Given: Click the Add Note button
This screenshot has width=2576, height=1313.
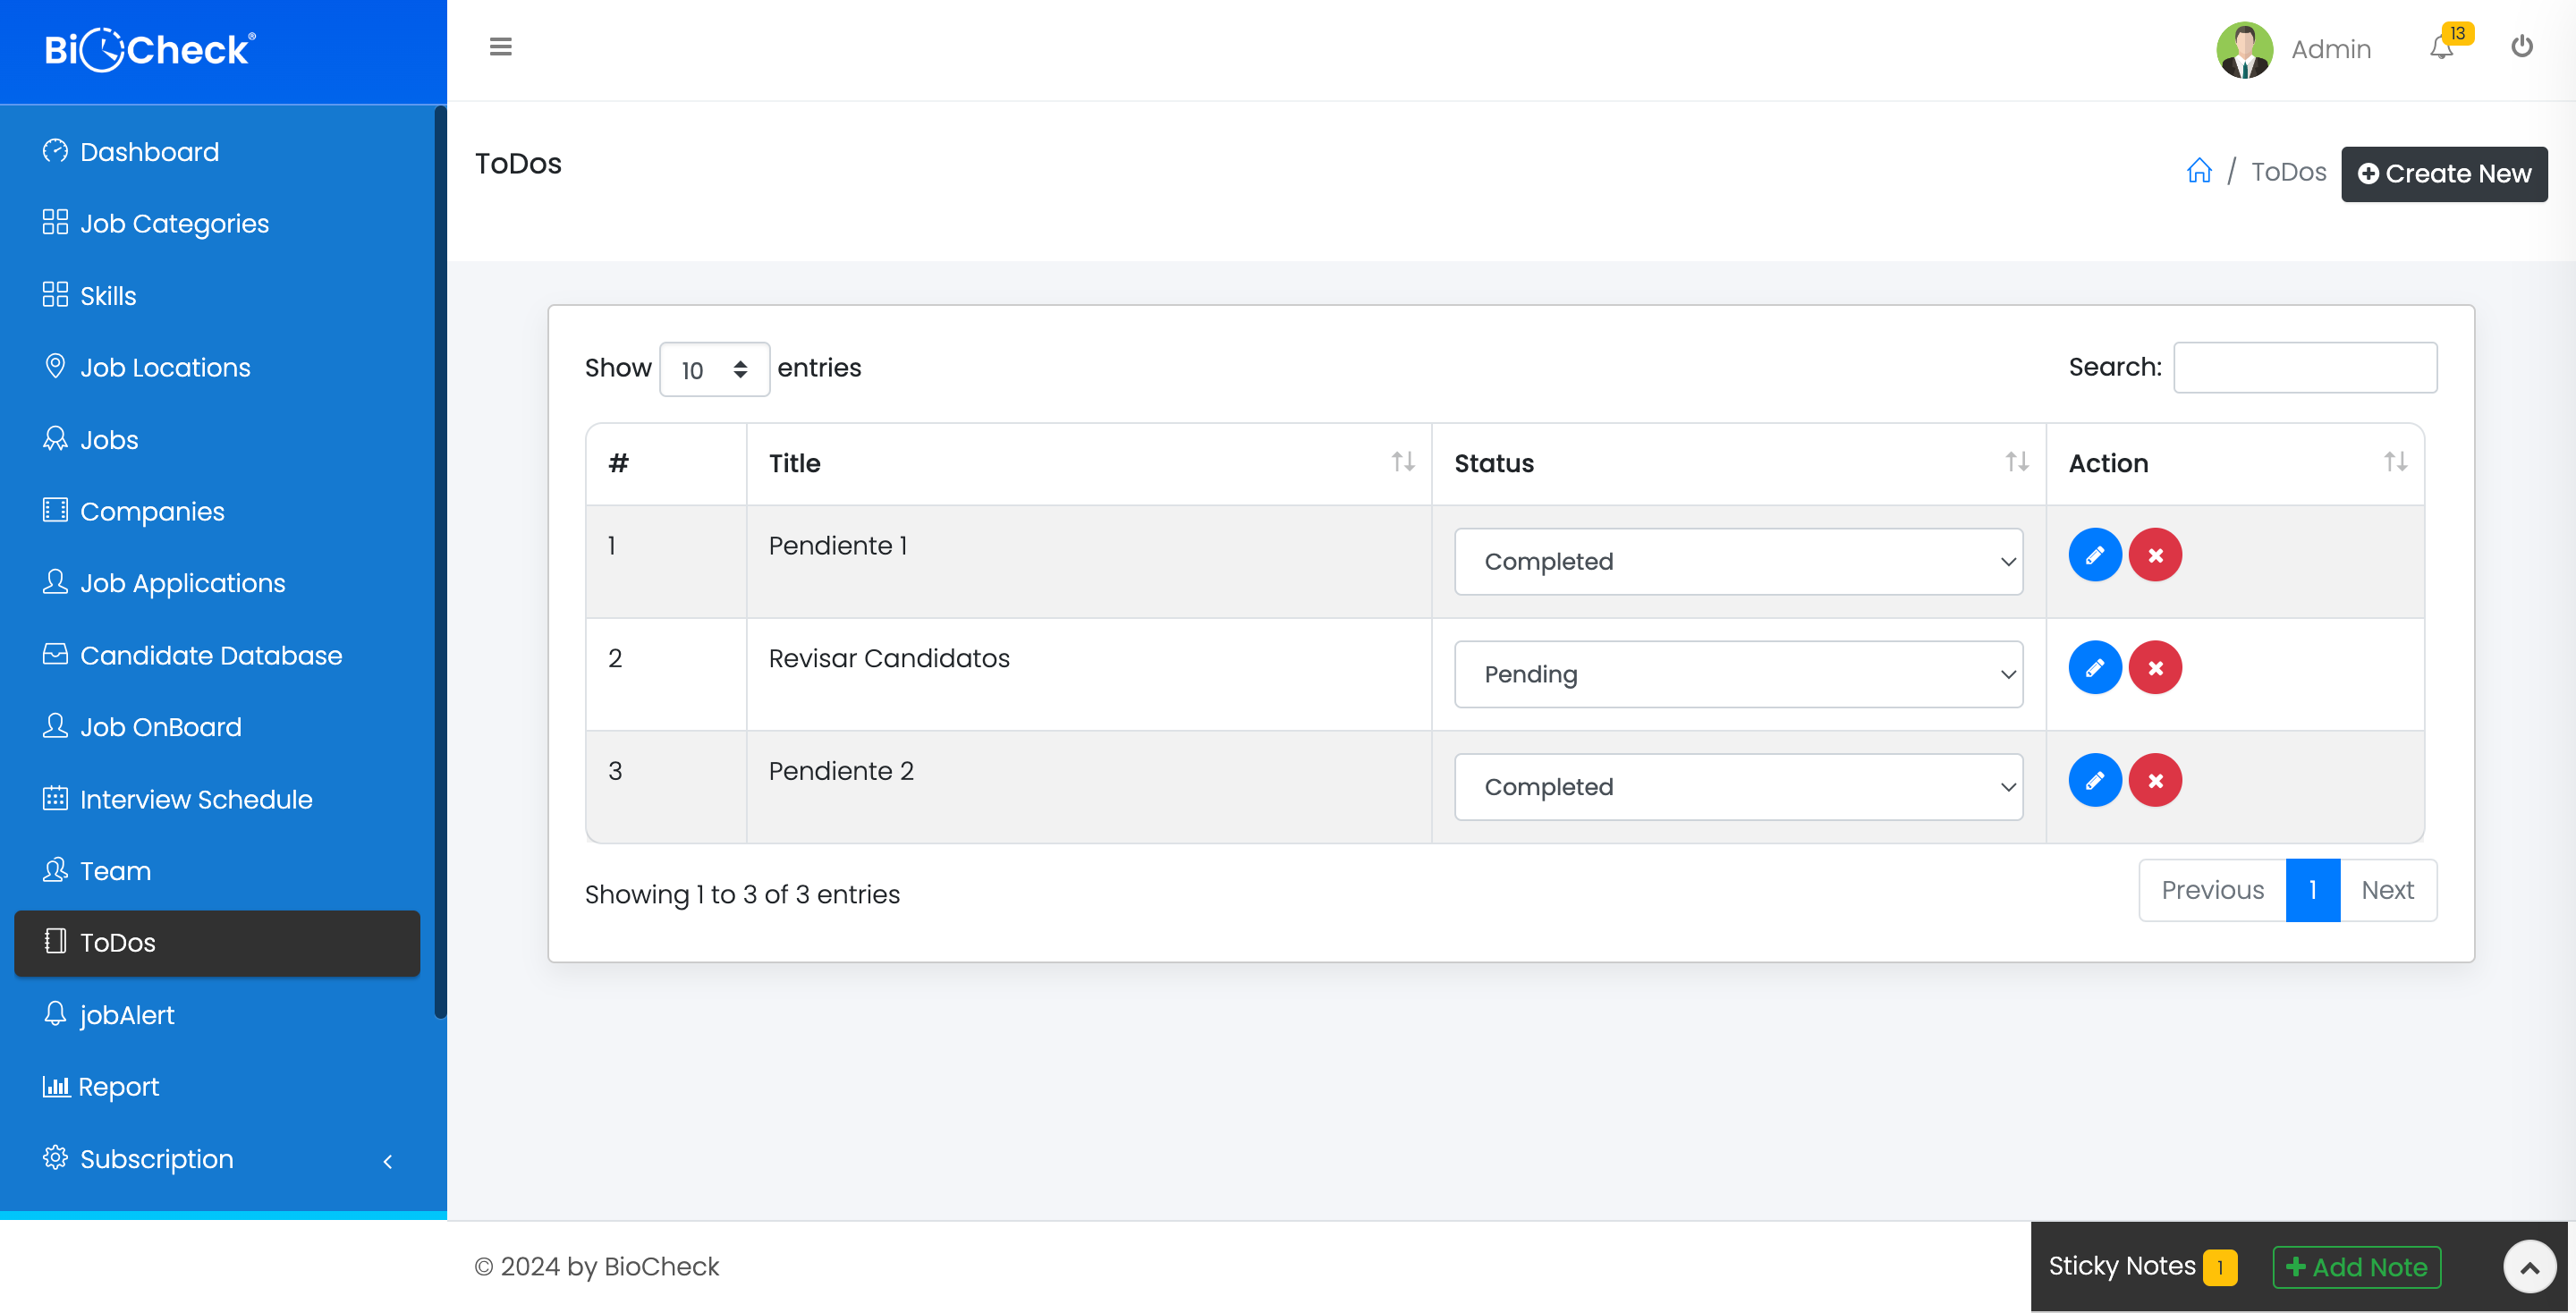Looking at the screenshot, I should [x=2355, y=1268].
